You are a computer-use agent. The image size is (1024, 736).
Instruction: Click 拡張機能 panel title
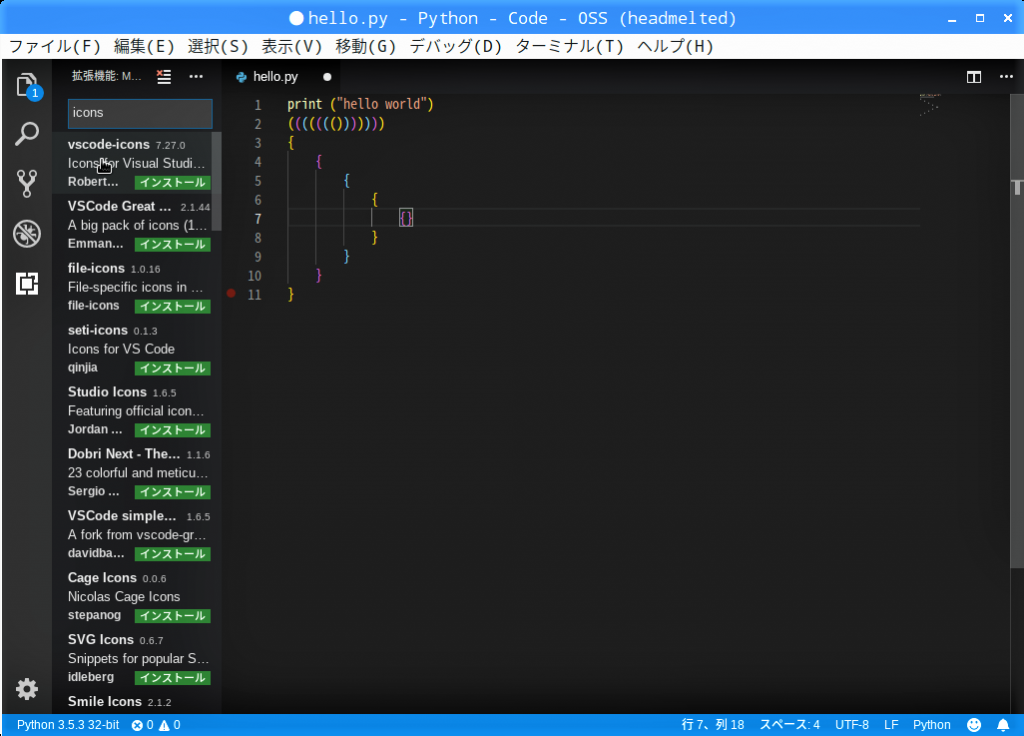coord(106,76)
